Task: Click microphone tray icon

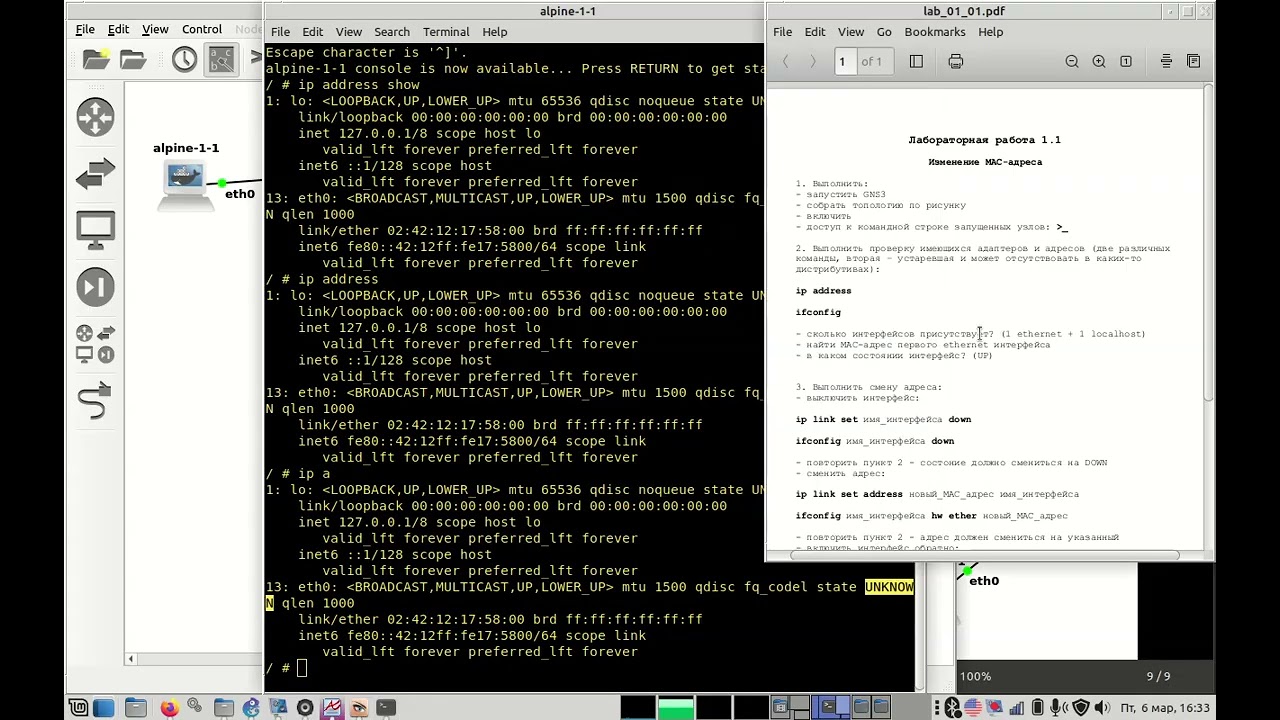Action: [1059, 708]
